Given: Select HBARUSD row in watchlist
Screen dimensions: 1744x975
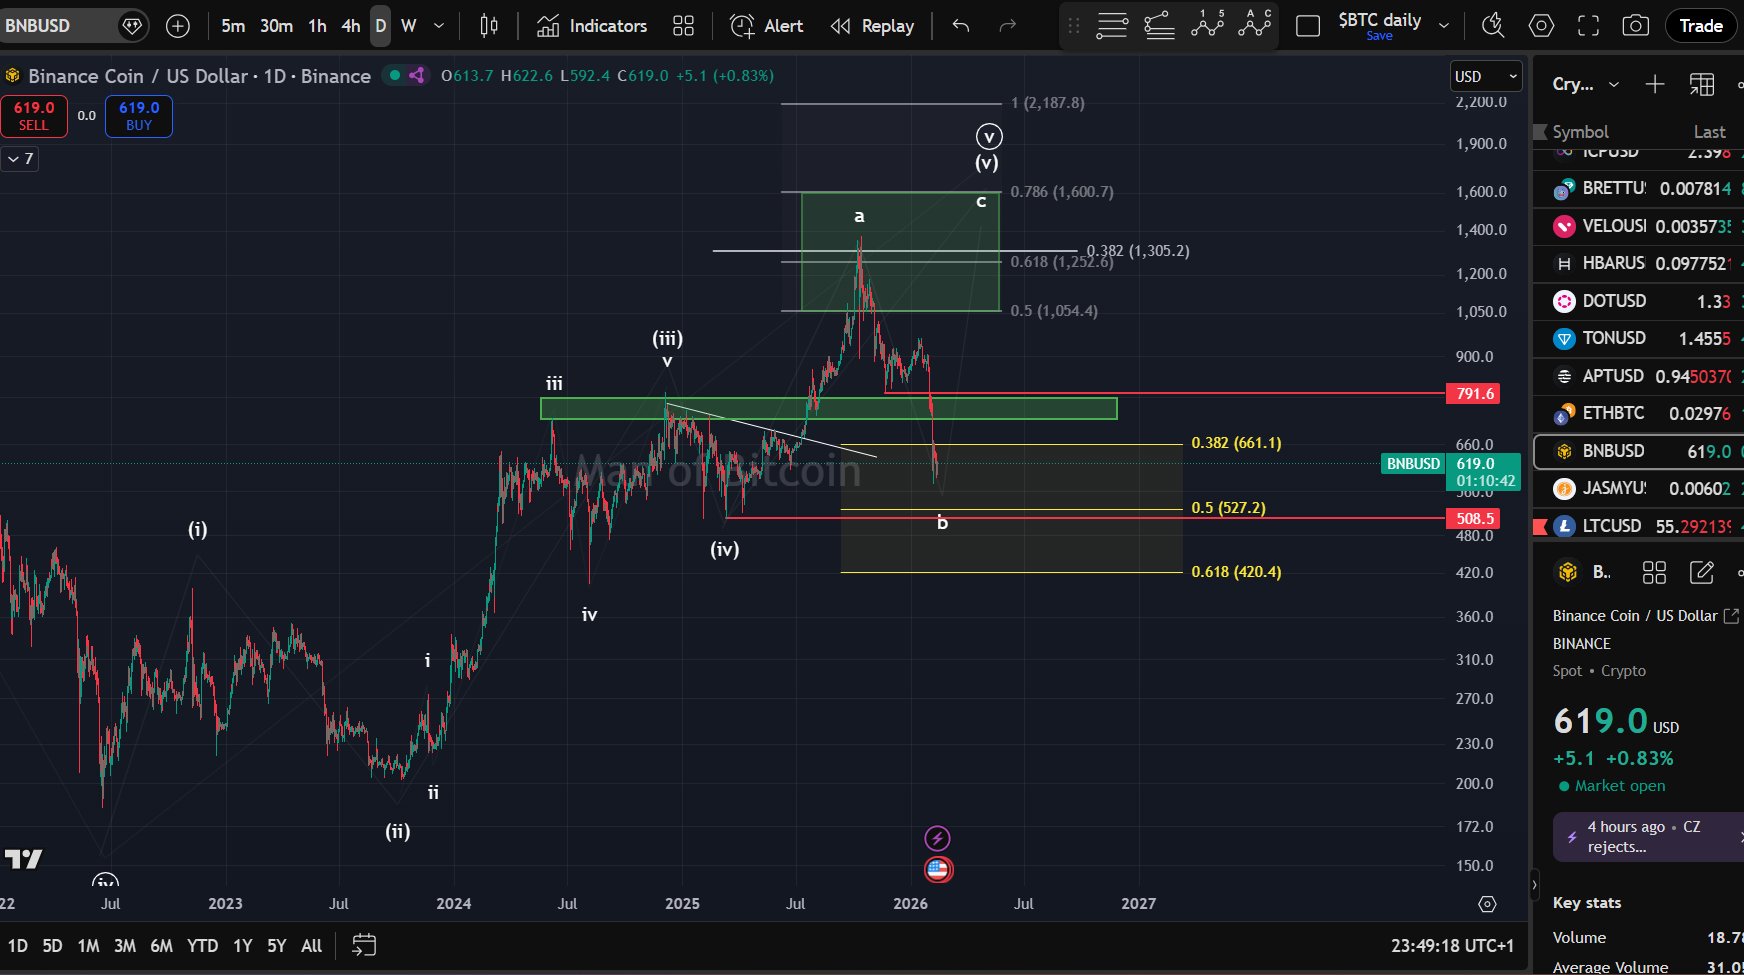Looking at the screenshot, I should click(1638, 264).
